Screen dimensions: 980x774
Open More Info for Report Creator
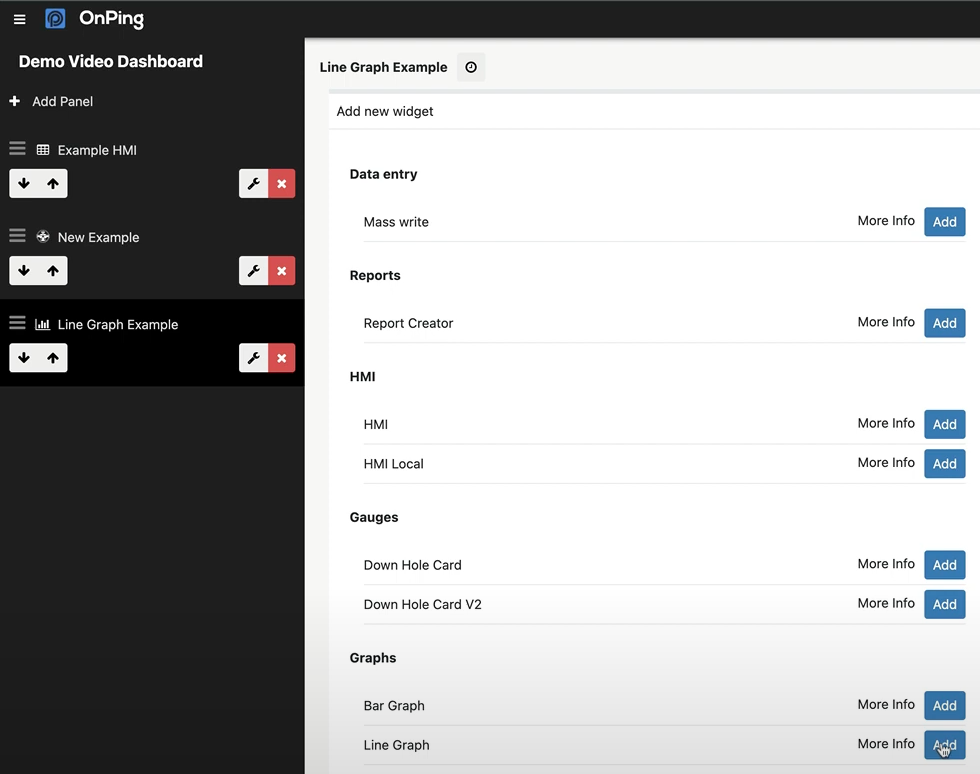(x=886, y=322)
